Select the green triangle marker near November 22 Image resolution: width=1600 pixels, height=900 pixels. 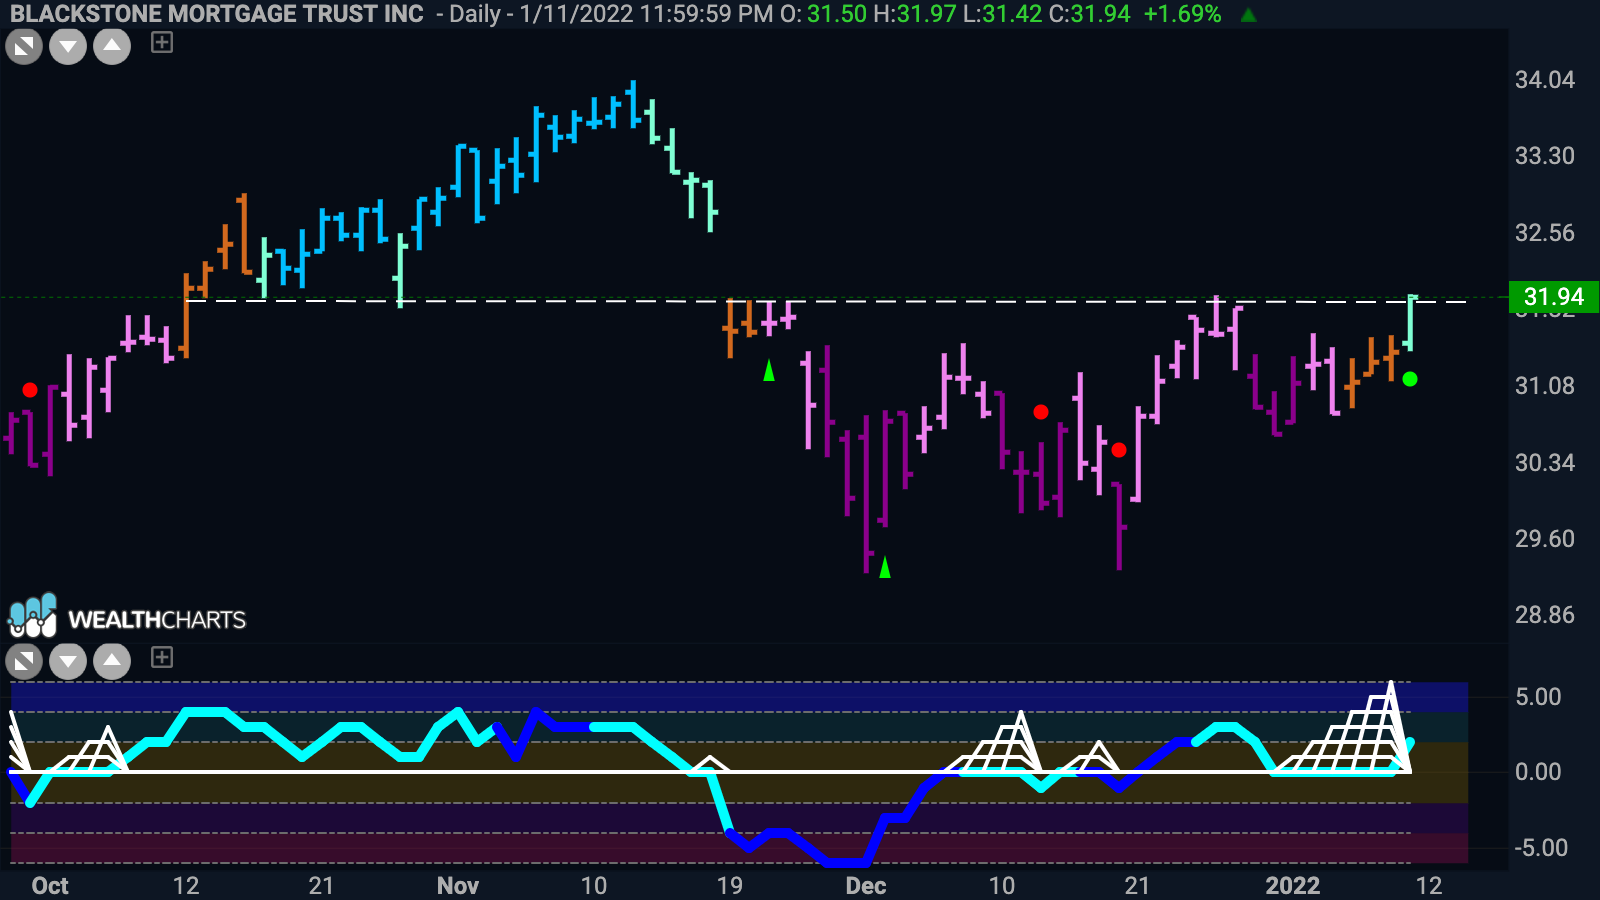click(769, 371)
